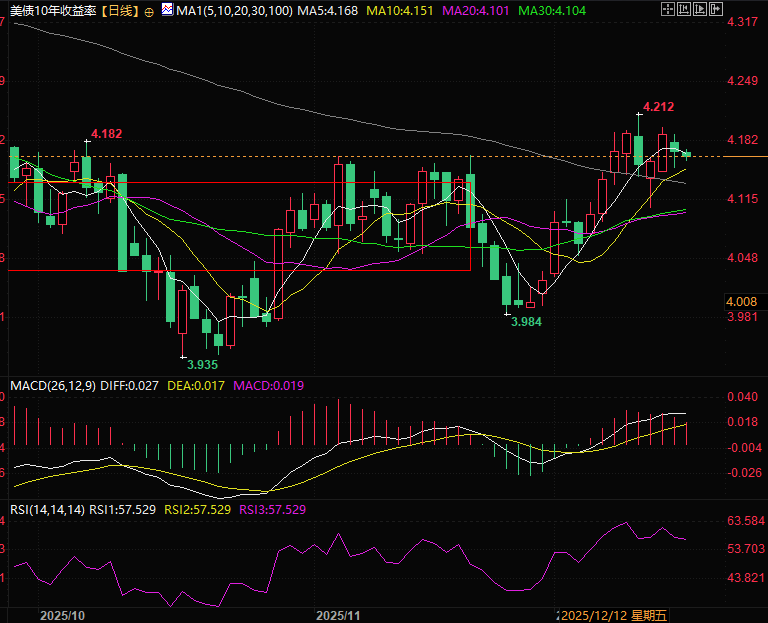Click the DEA:0.017 value
The image size is (768, 623).
point(196,386)
